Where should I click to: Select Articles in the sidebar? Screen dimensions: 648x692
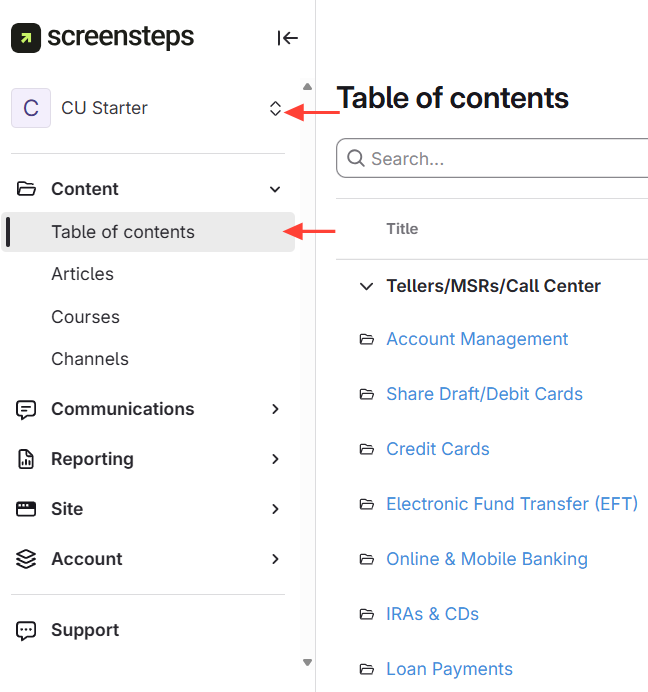point(83,274)
